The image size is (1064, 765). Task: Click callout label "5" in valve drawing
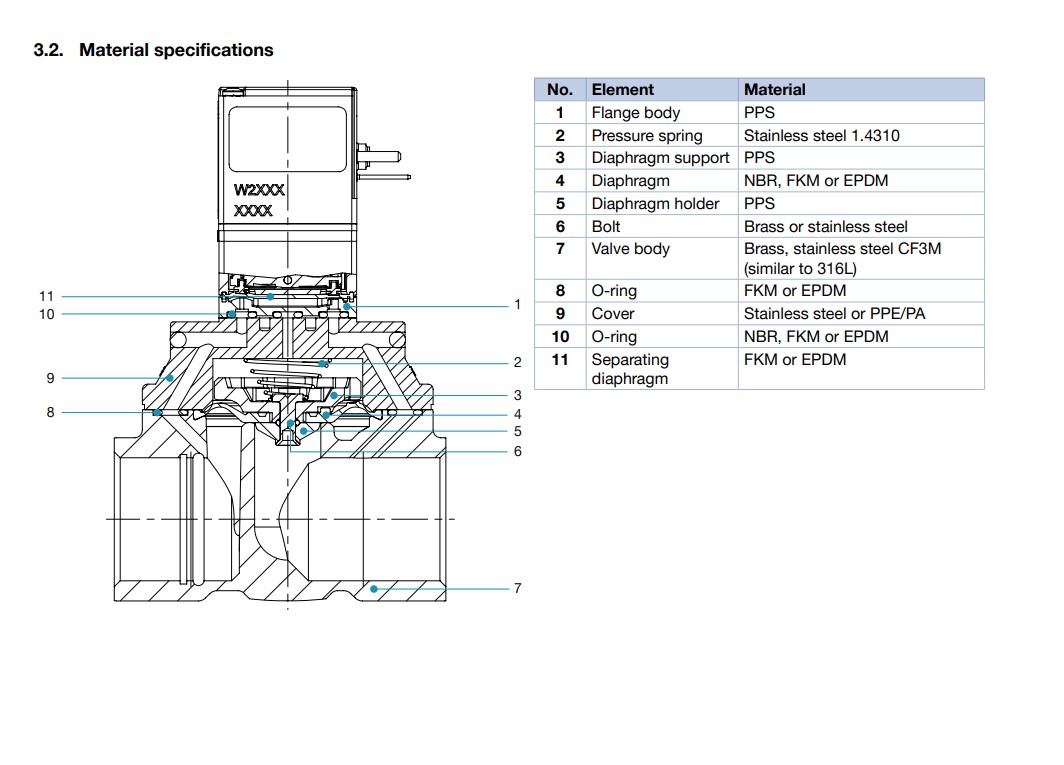click(x=517, y=432)
